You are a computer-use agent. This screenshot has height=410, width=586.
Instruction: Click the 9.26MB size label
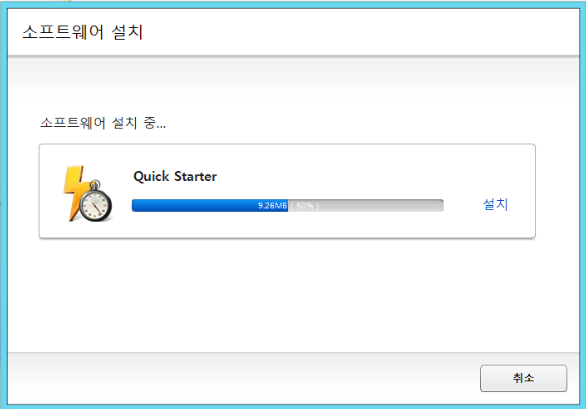272,206
